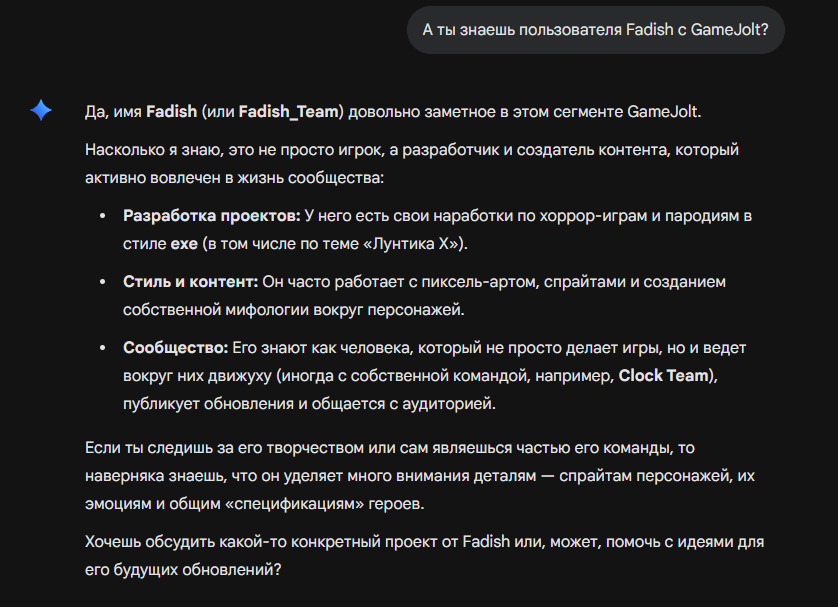Click bold name Fadish in first response line
This screenshot has height=607, width=838.
(171, 111)
